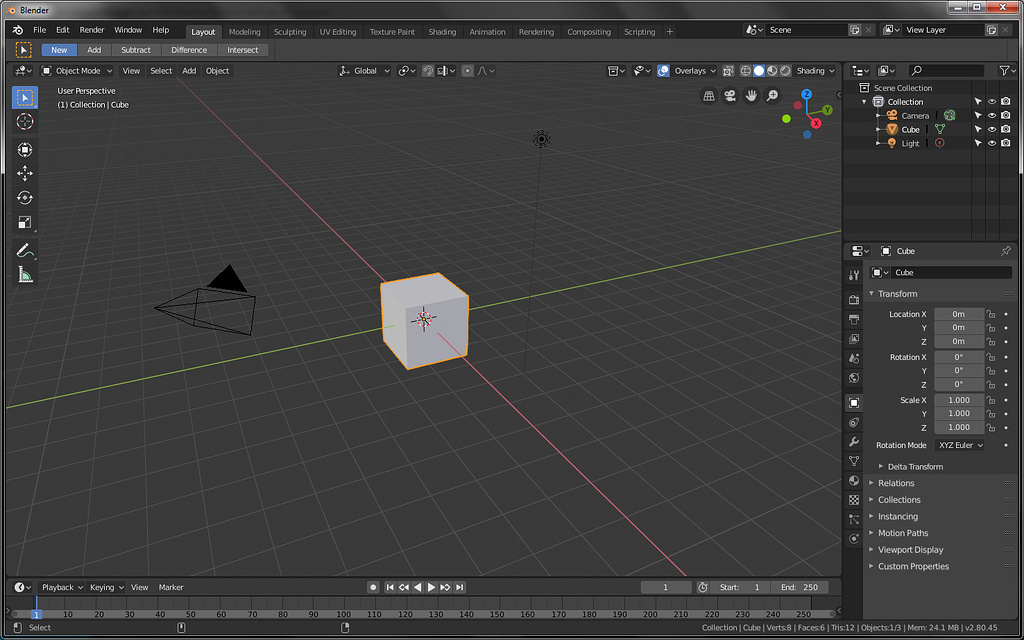Jump to end frame button

coord(460,587)
